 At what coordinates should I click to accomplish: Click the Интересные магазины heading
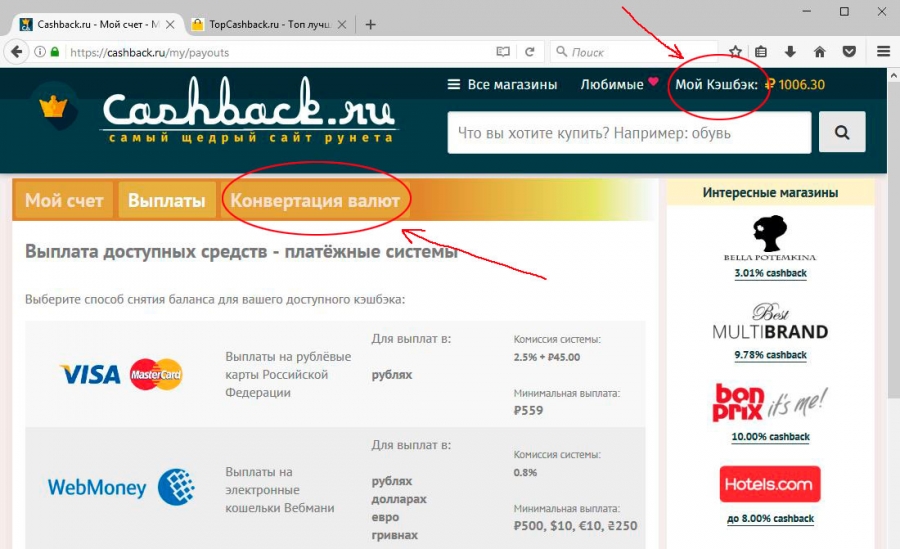[x=770, y=192]
